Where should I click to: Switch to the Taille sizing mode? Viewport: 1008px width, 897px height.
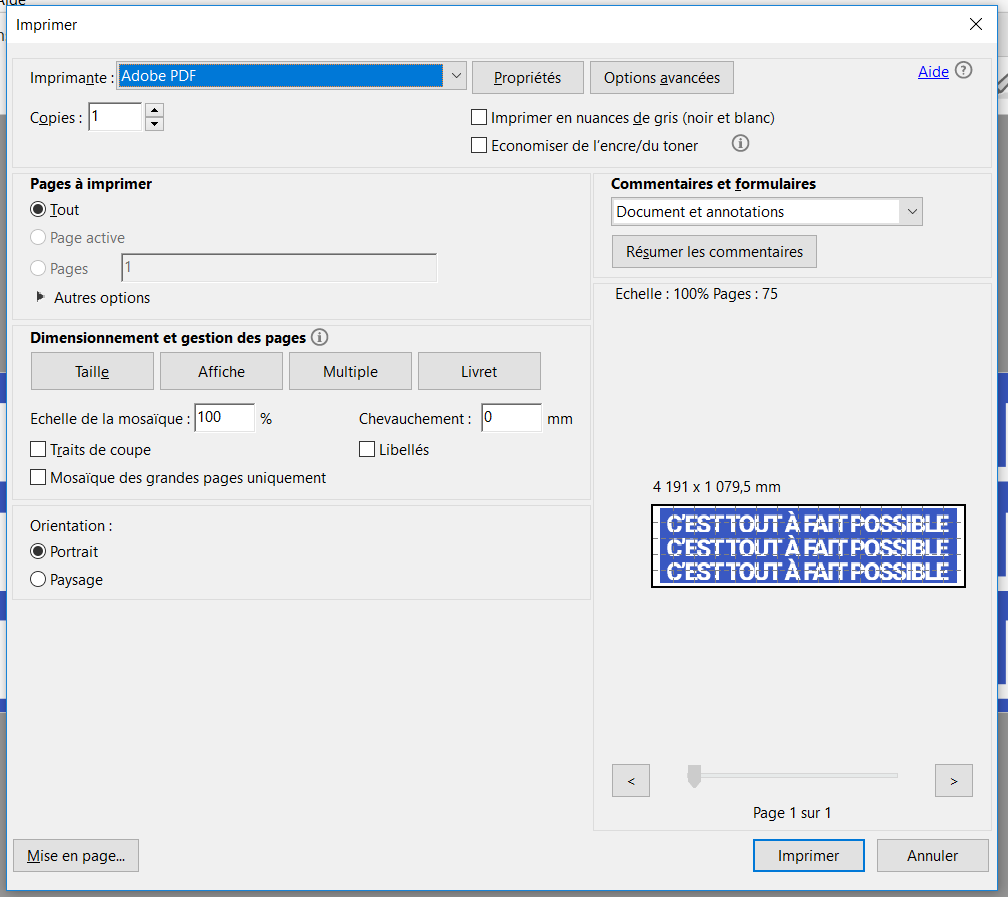(x=92, y=371)
